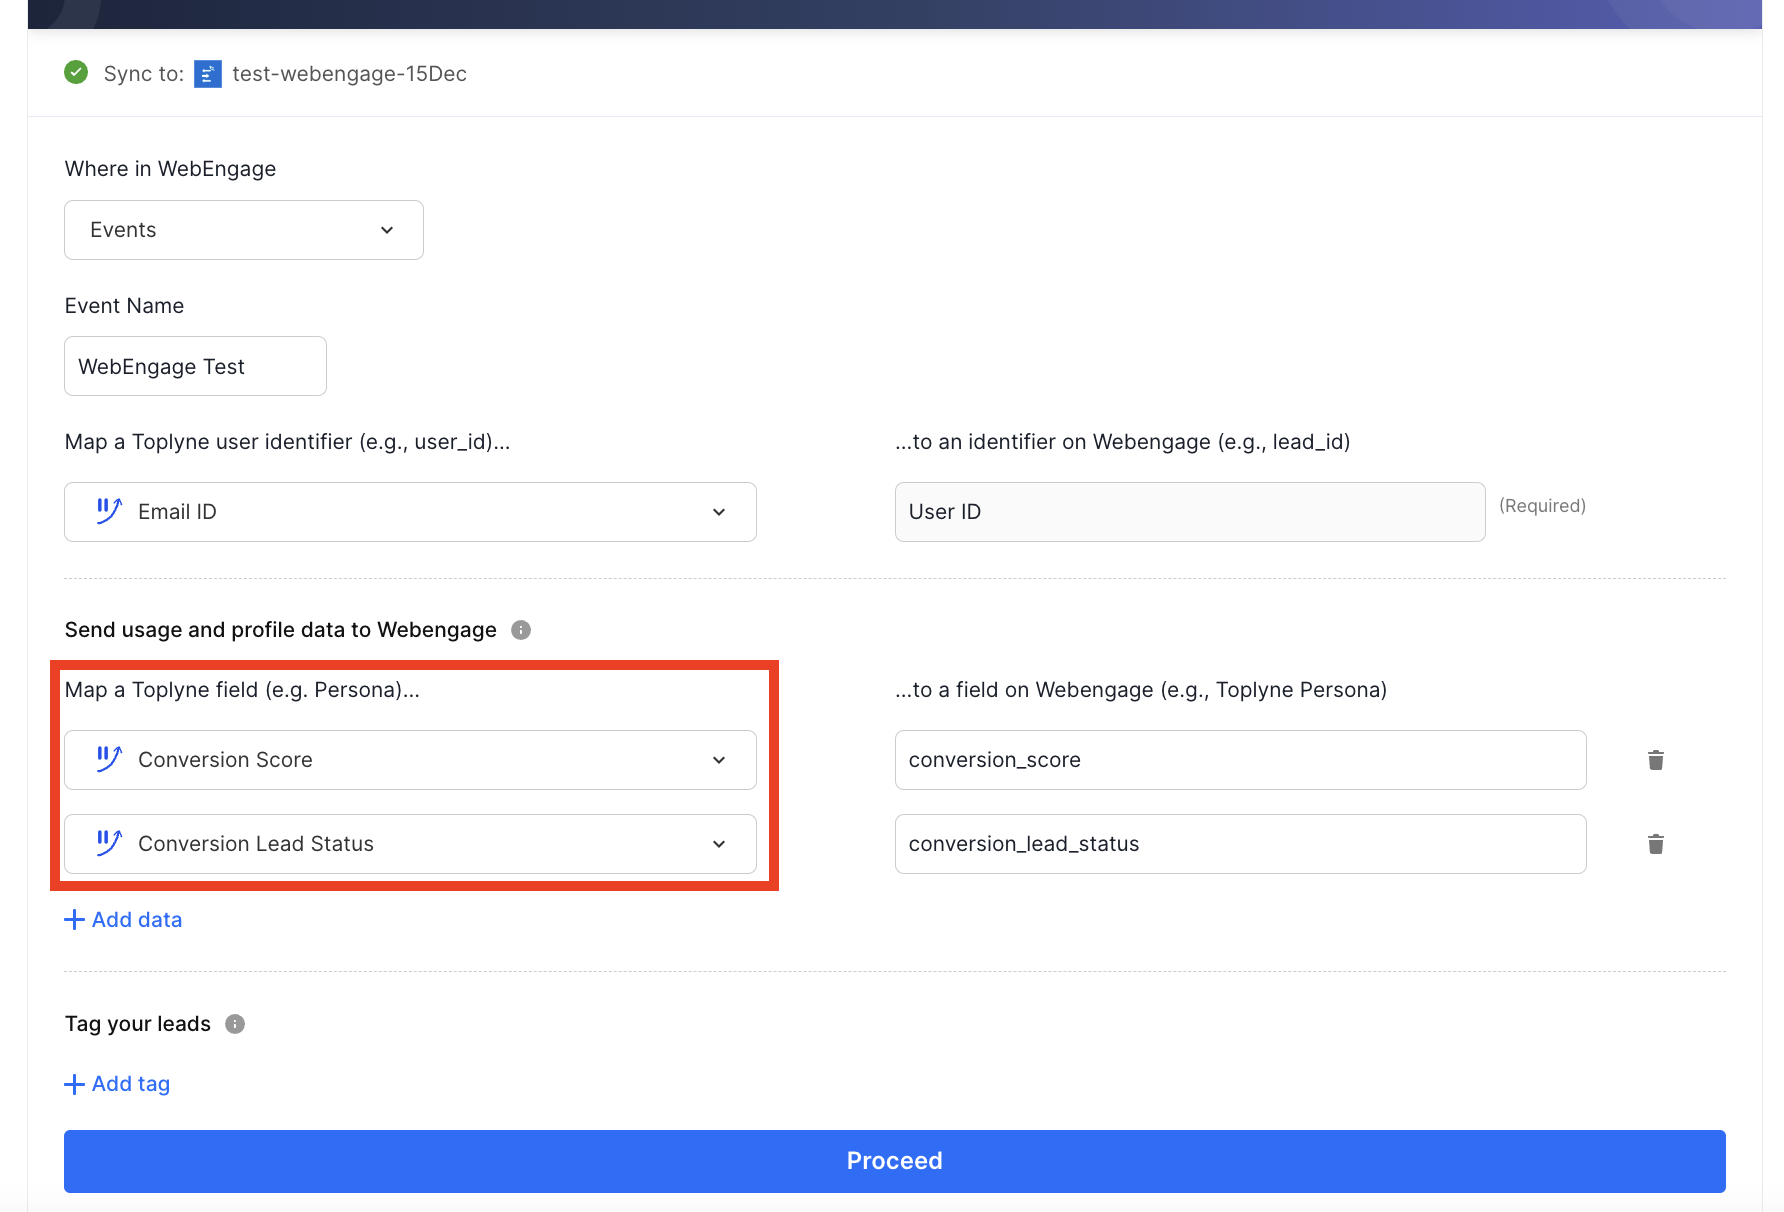This screenshot has height=1212, width=1784.
Task: Delete the conversion_score mapping row
Action: (x=1656, y=760)
